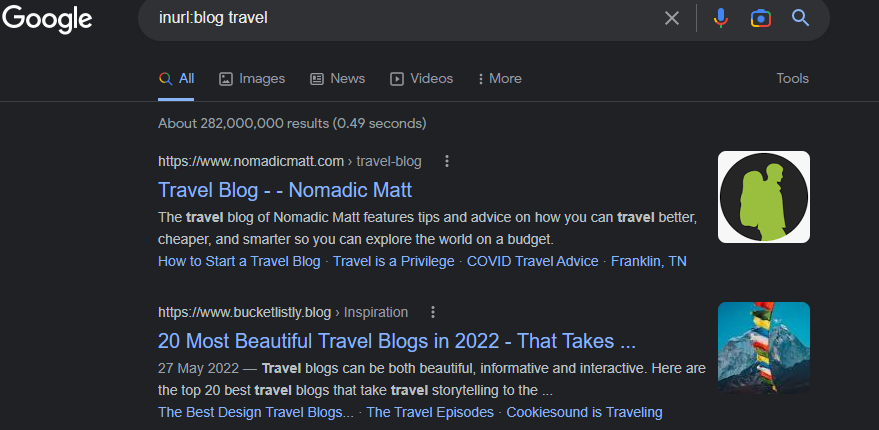This screenshot has height=430, width=879.
Task: Click the mountain prayer flags thumbnail
Action: [764, 348]
